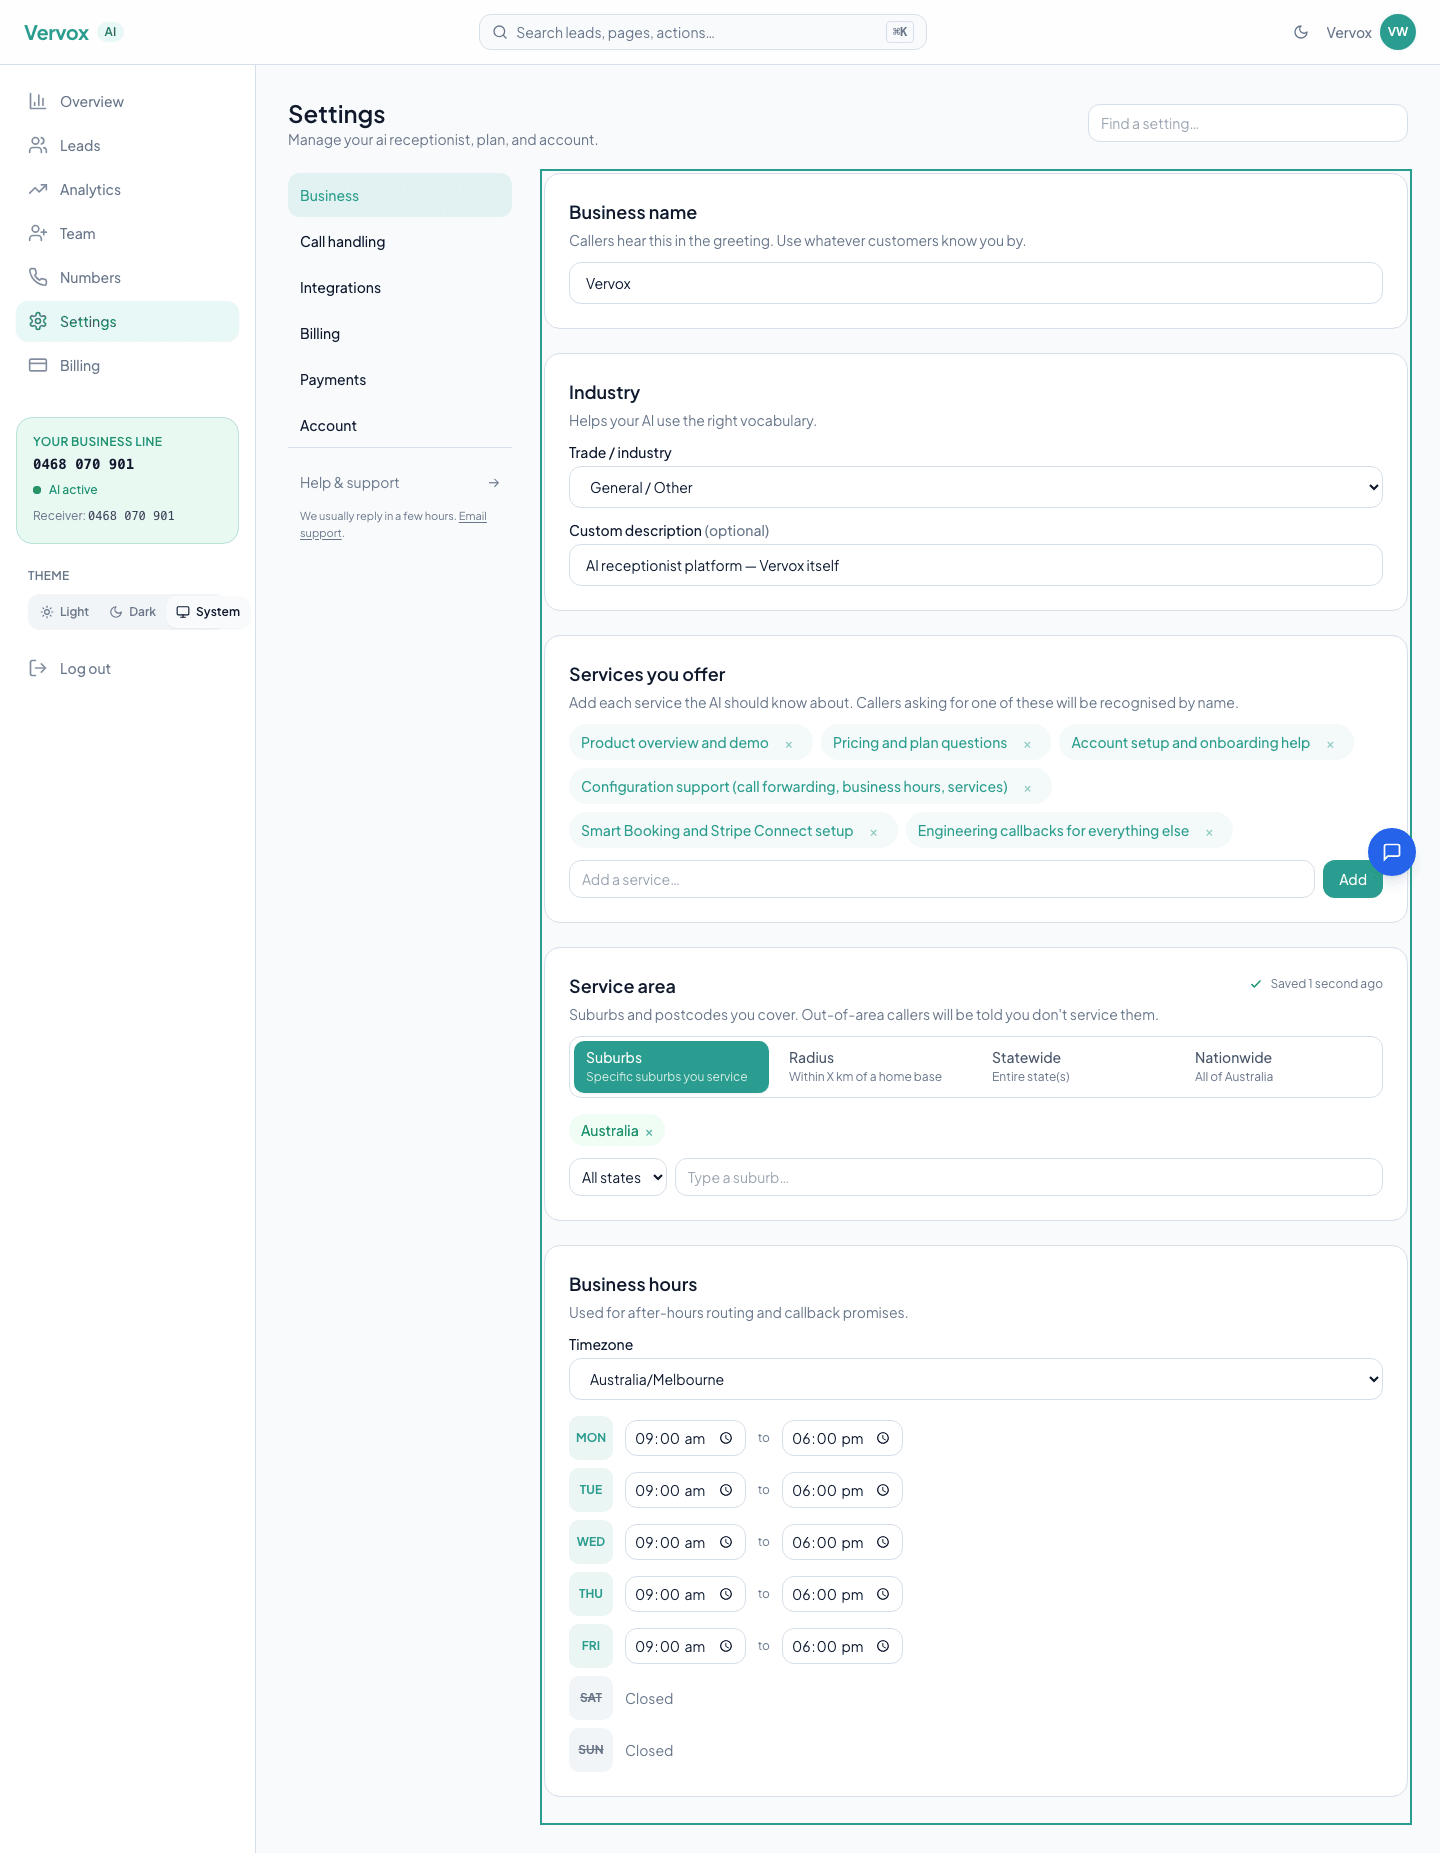The width and height of the screenshot is (1440, 1853).
Task: Switch to Account settings tab
Action: coord(400,426)
